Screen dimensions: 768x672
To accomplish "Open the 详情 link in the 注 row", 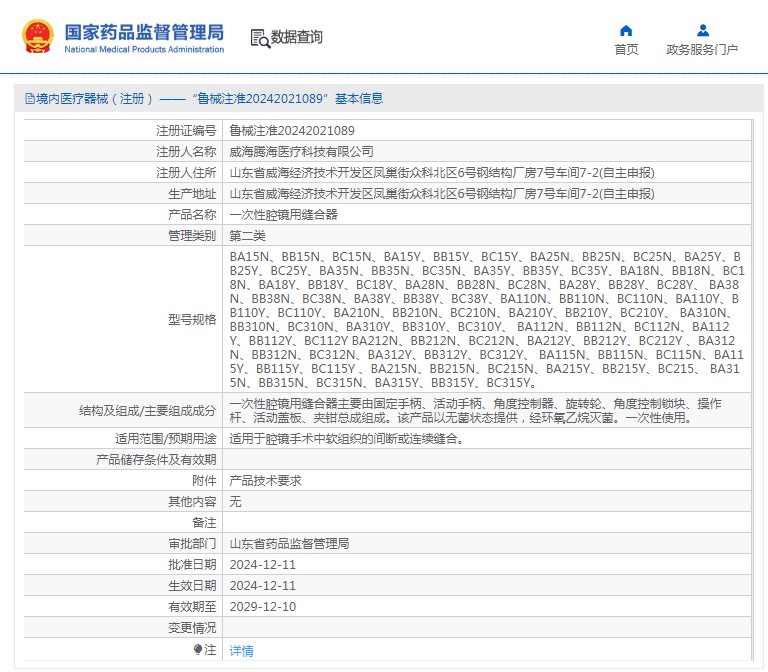I will click(x=241, y=651).
